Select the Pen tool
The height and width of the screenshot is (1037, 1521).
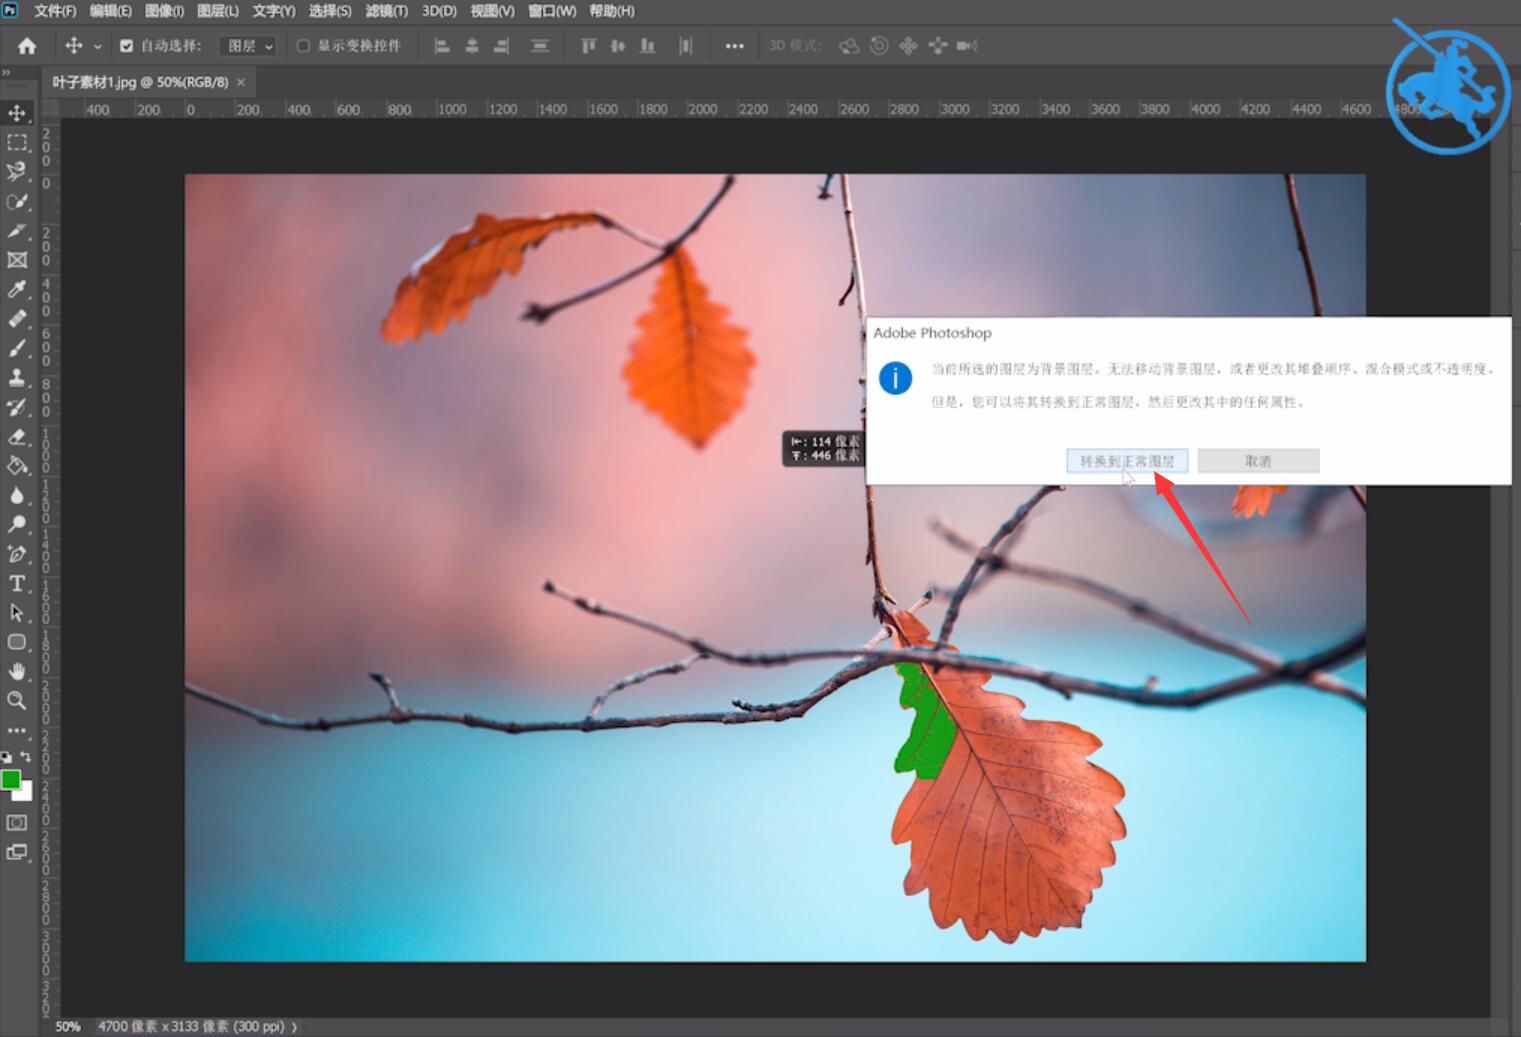(17, 554)
